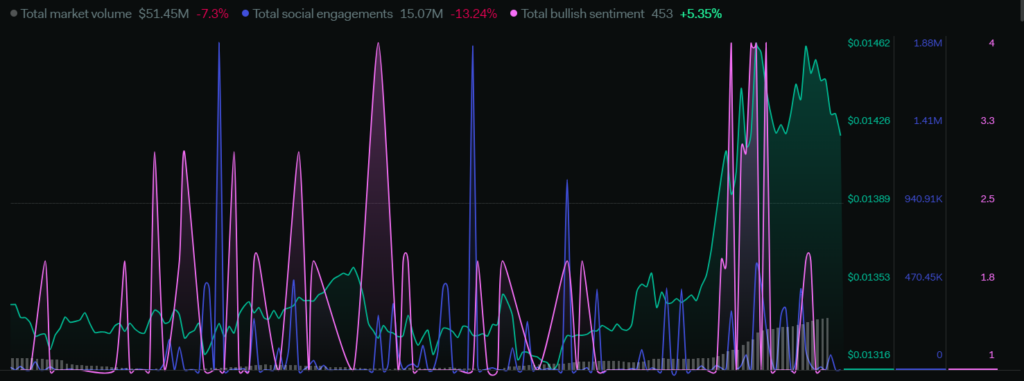This screenshot has width=1024, height=381.
Task: Select the $51.45M market volume value
Action: tap(163, 13)
